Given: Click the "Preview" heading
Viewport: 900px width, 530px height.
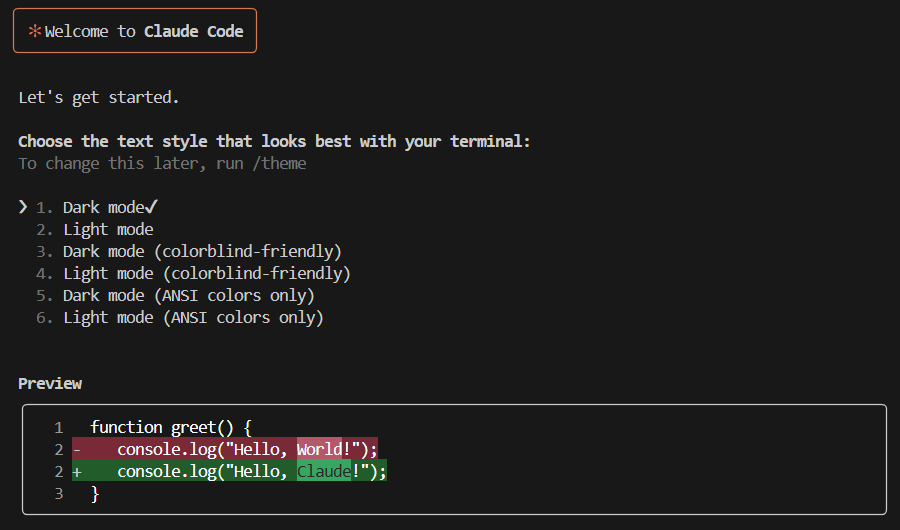Looking at the screenshot, I should pyautogui.click(x=50, y=384).
